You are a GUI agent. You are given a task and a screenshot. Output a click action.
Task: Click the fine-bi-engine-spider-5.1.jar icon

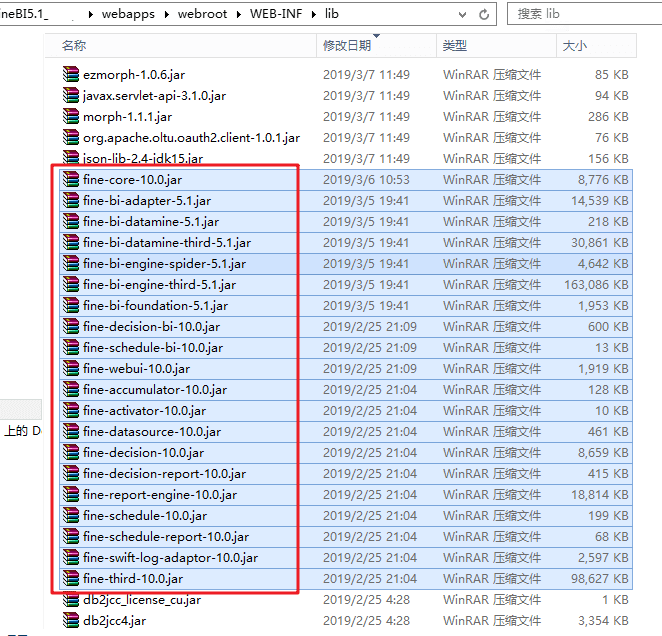pos(71,264)
